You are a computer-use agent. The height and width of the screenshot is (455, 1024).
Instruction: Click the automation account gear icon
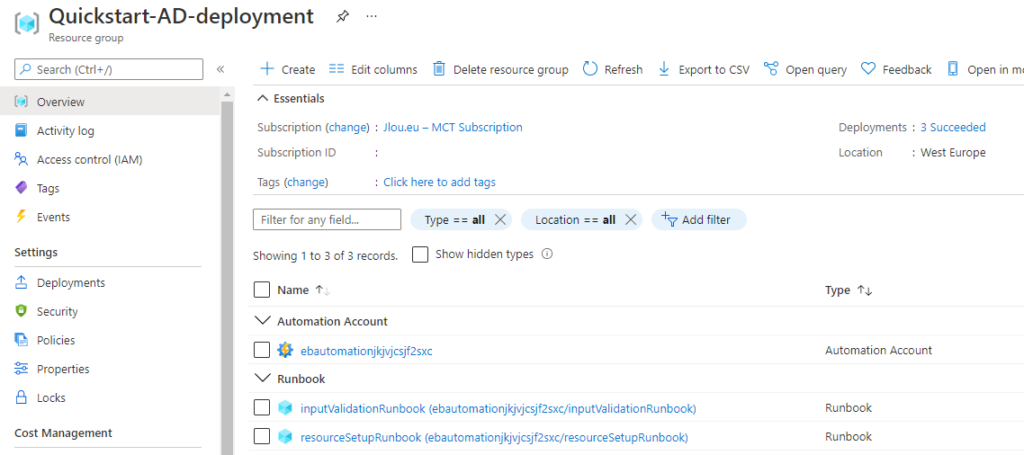pyautogui.click(x=285, y=351)
